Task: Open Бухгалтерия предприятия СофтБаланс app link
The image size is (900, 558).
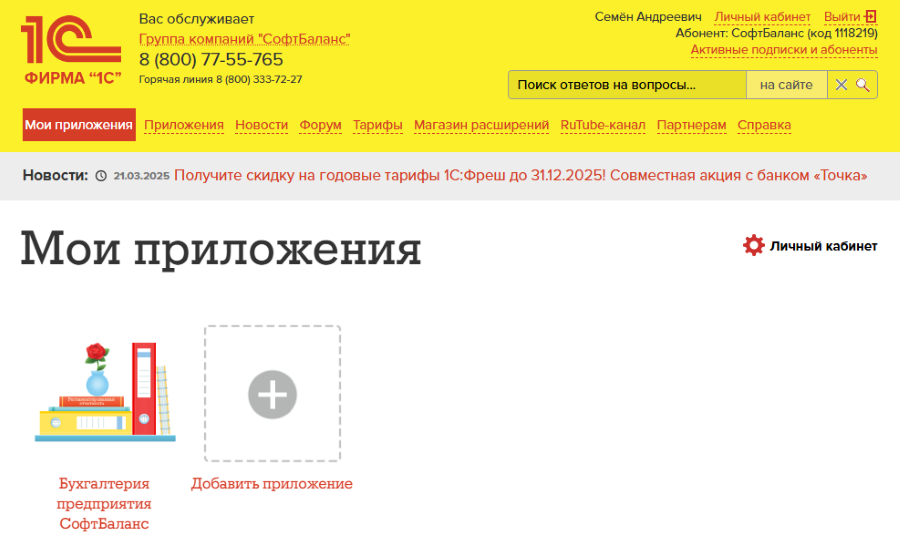Action: (x=104, y=503)
